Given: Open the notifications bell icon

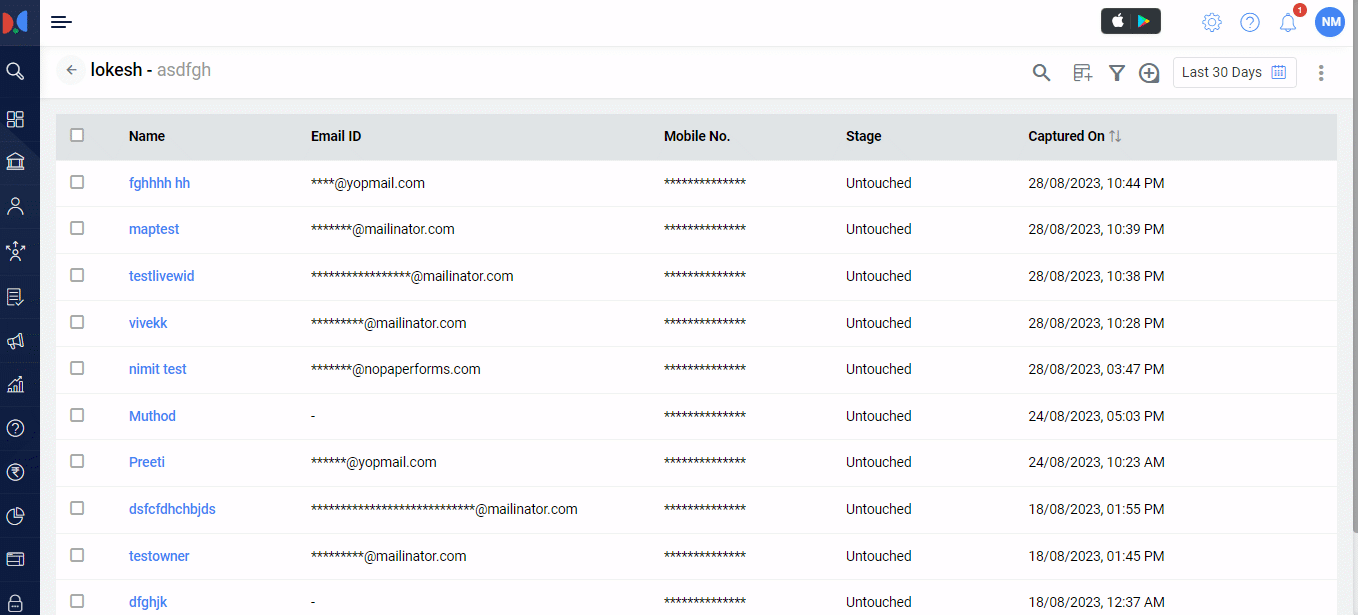Looking at the screenshot, I should pyautogui.click(x=1288, y=22).
